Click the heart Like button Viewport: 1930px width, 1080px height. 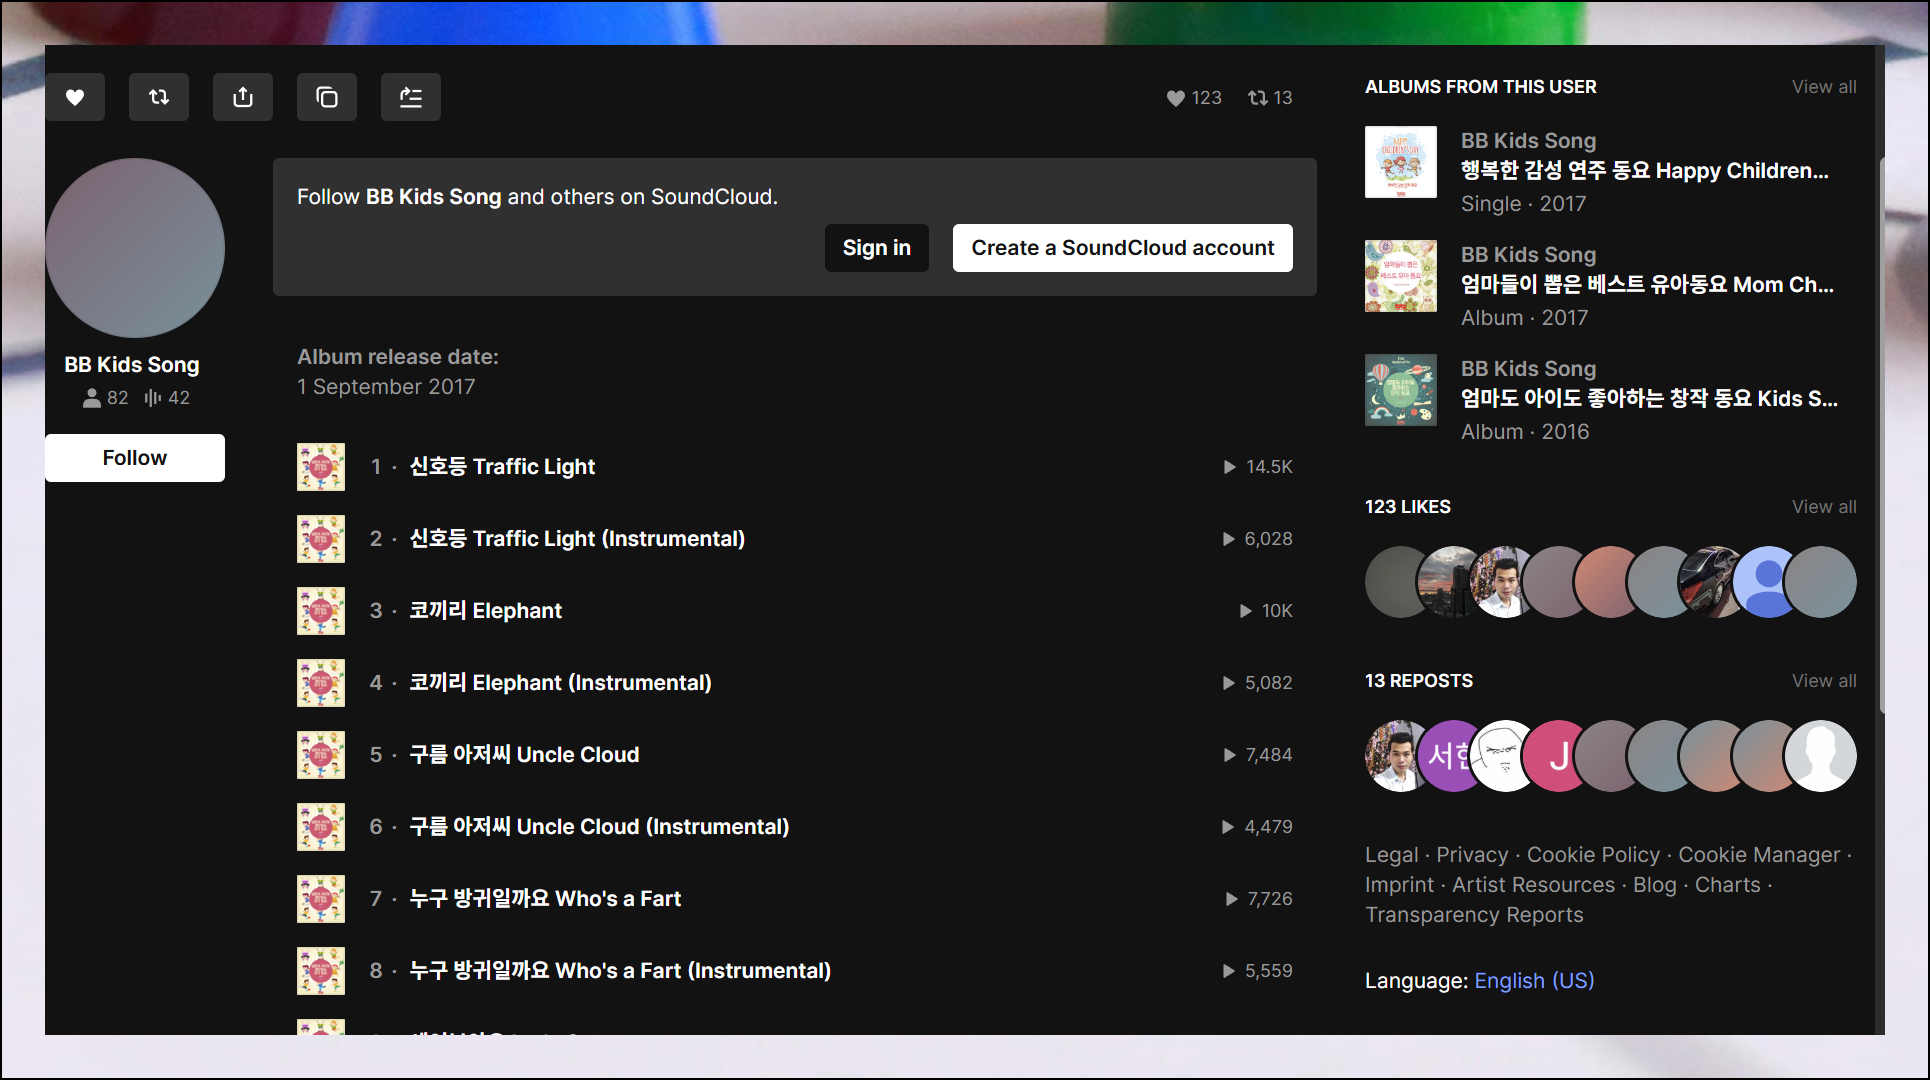pyautogui.click(x=75, y=97)
